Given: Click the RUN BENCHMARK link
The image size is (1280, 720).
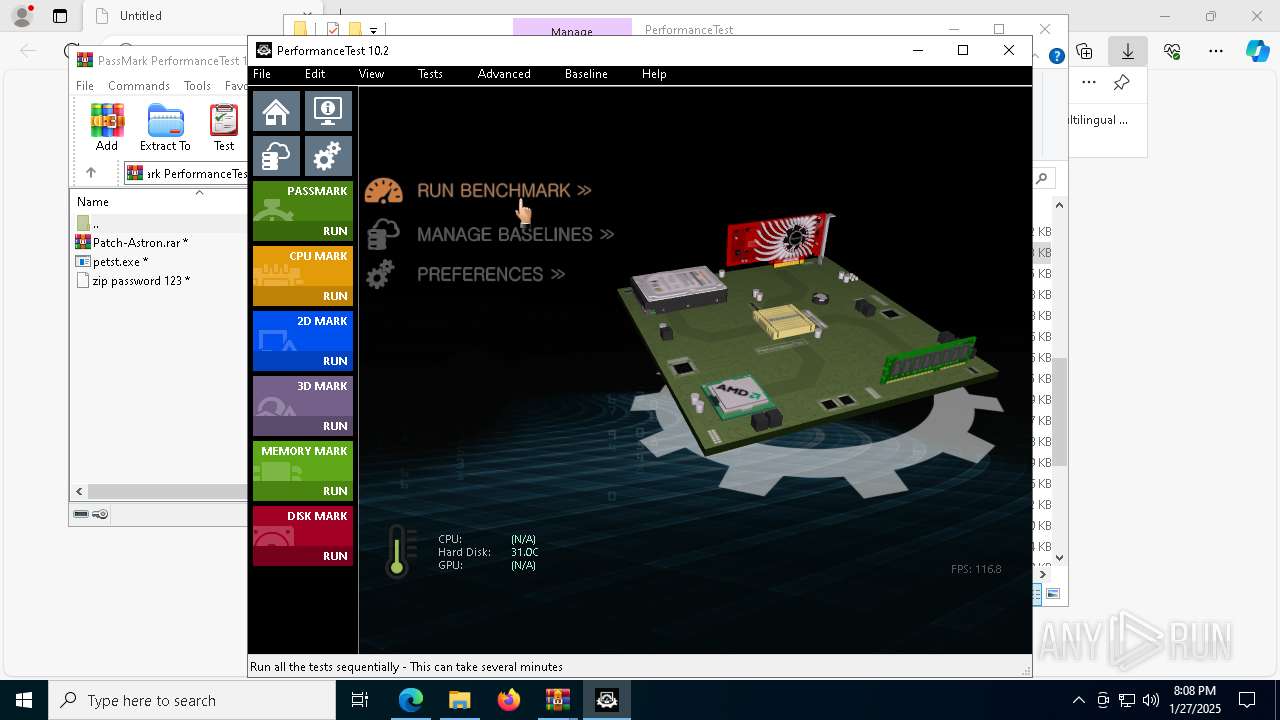Looking at the screenshot, I should point(504,190).
